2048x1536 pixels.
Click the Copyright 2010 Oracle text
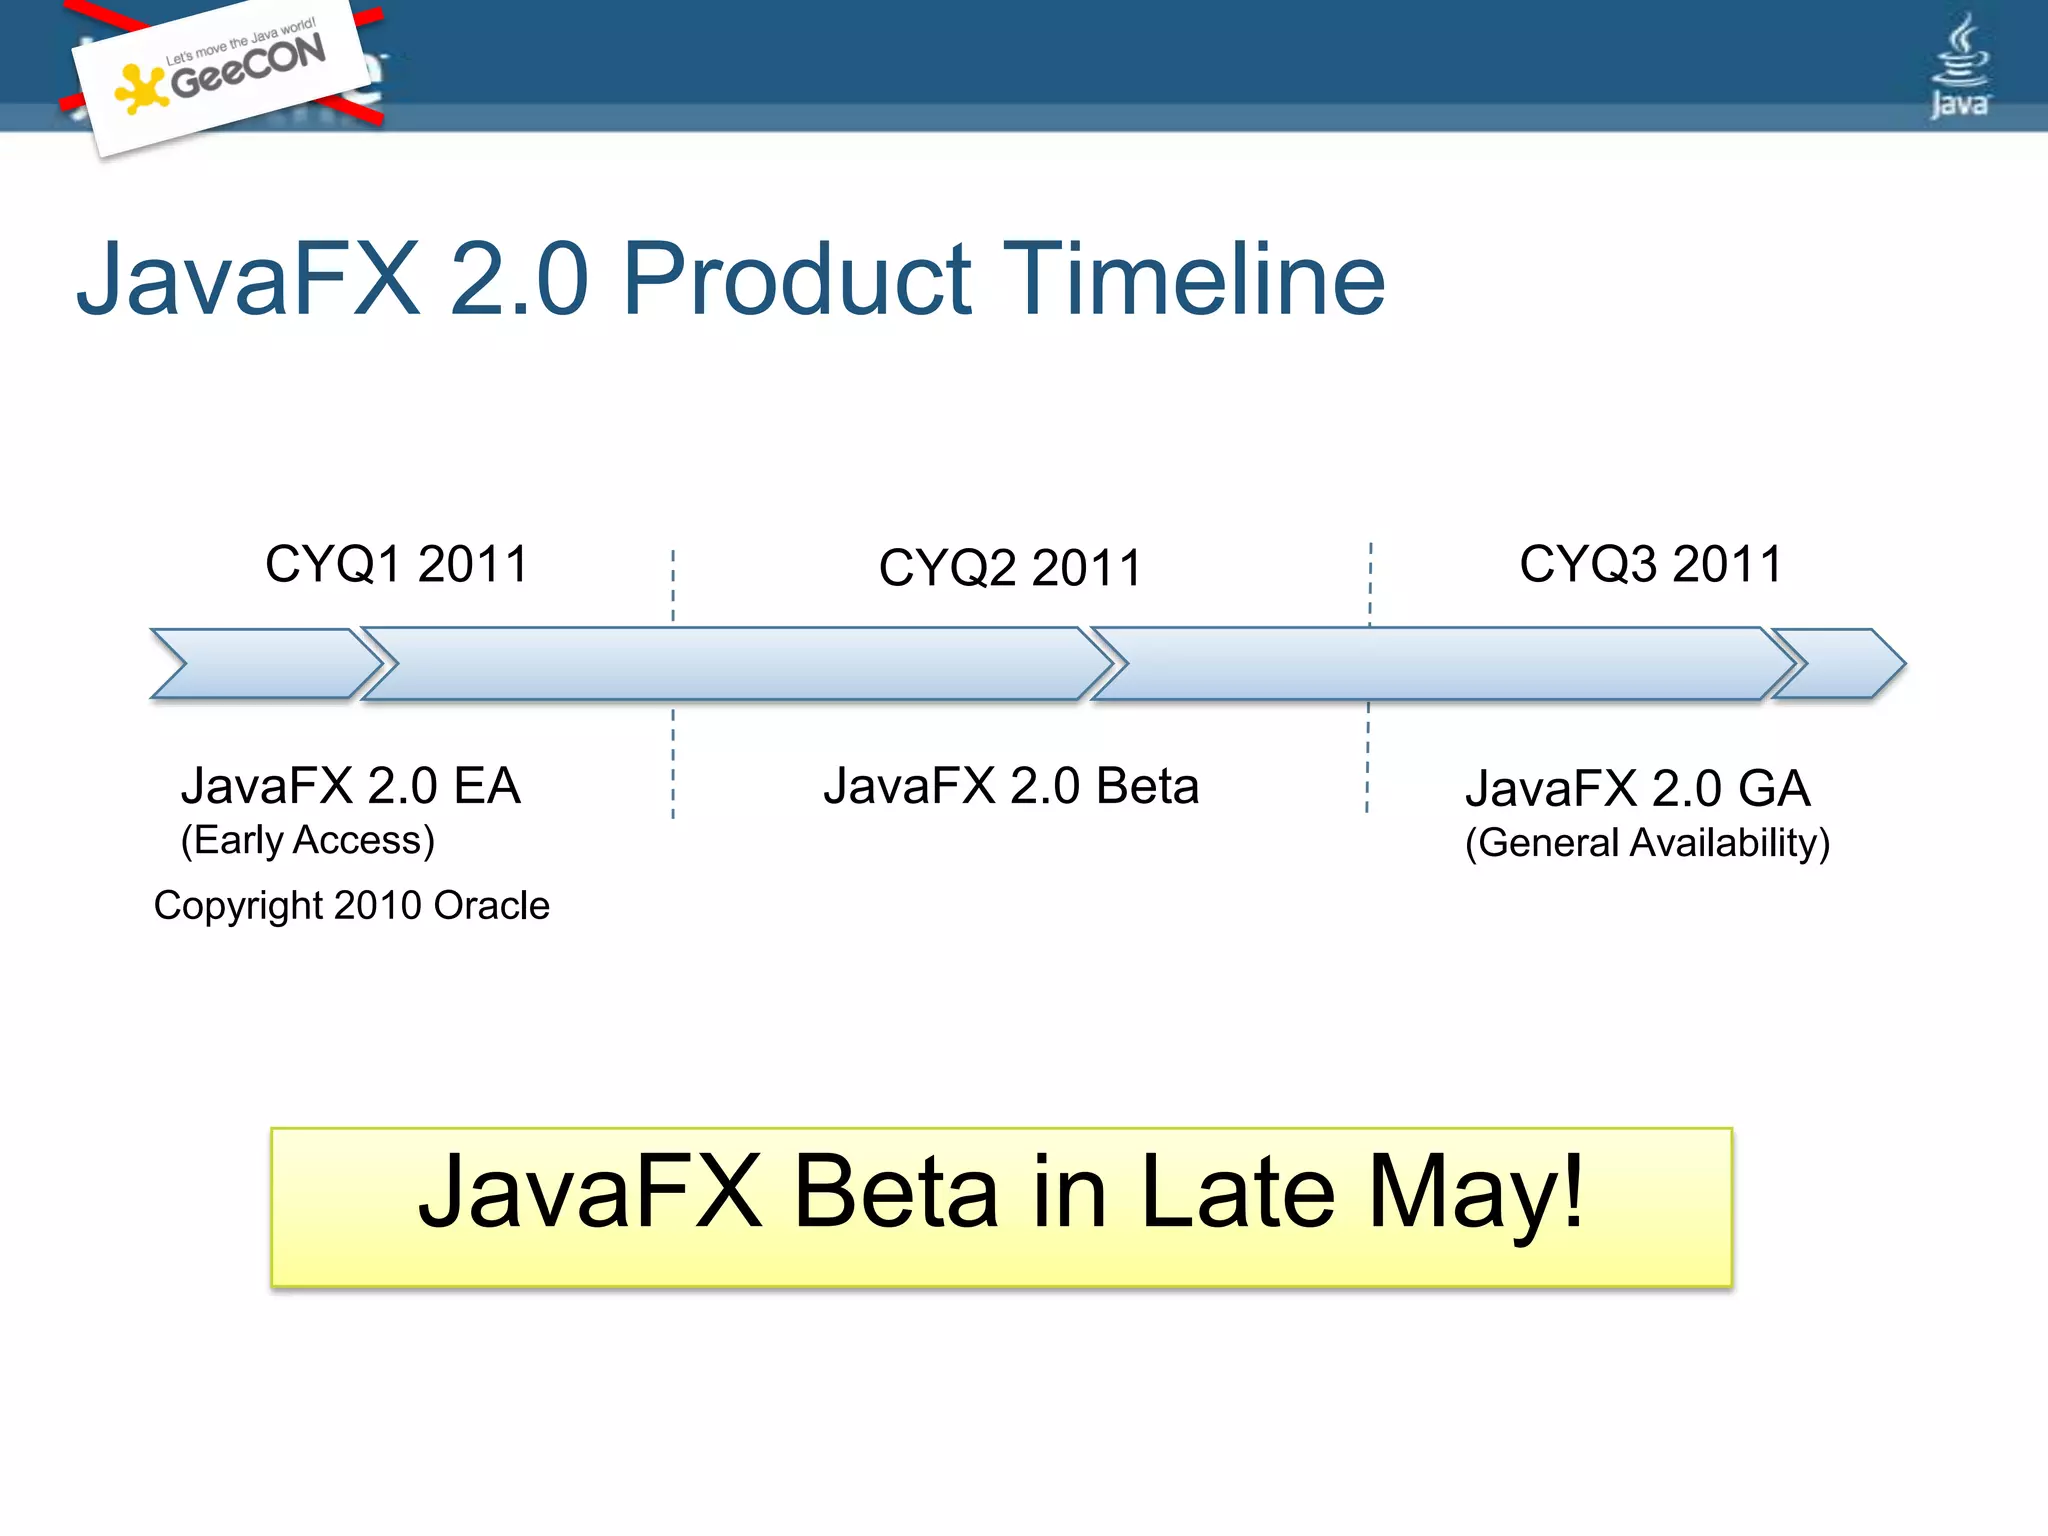coord(351,906)
